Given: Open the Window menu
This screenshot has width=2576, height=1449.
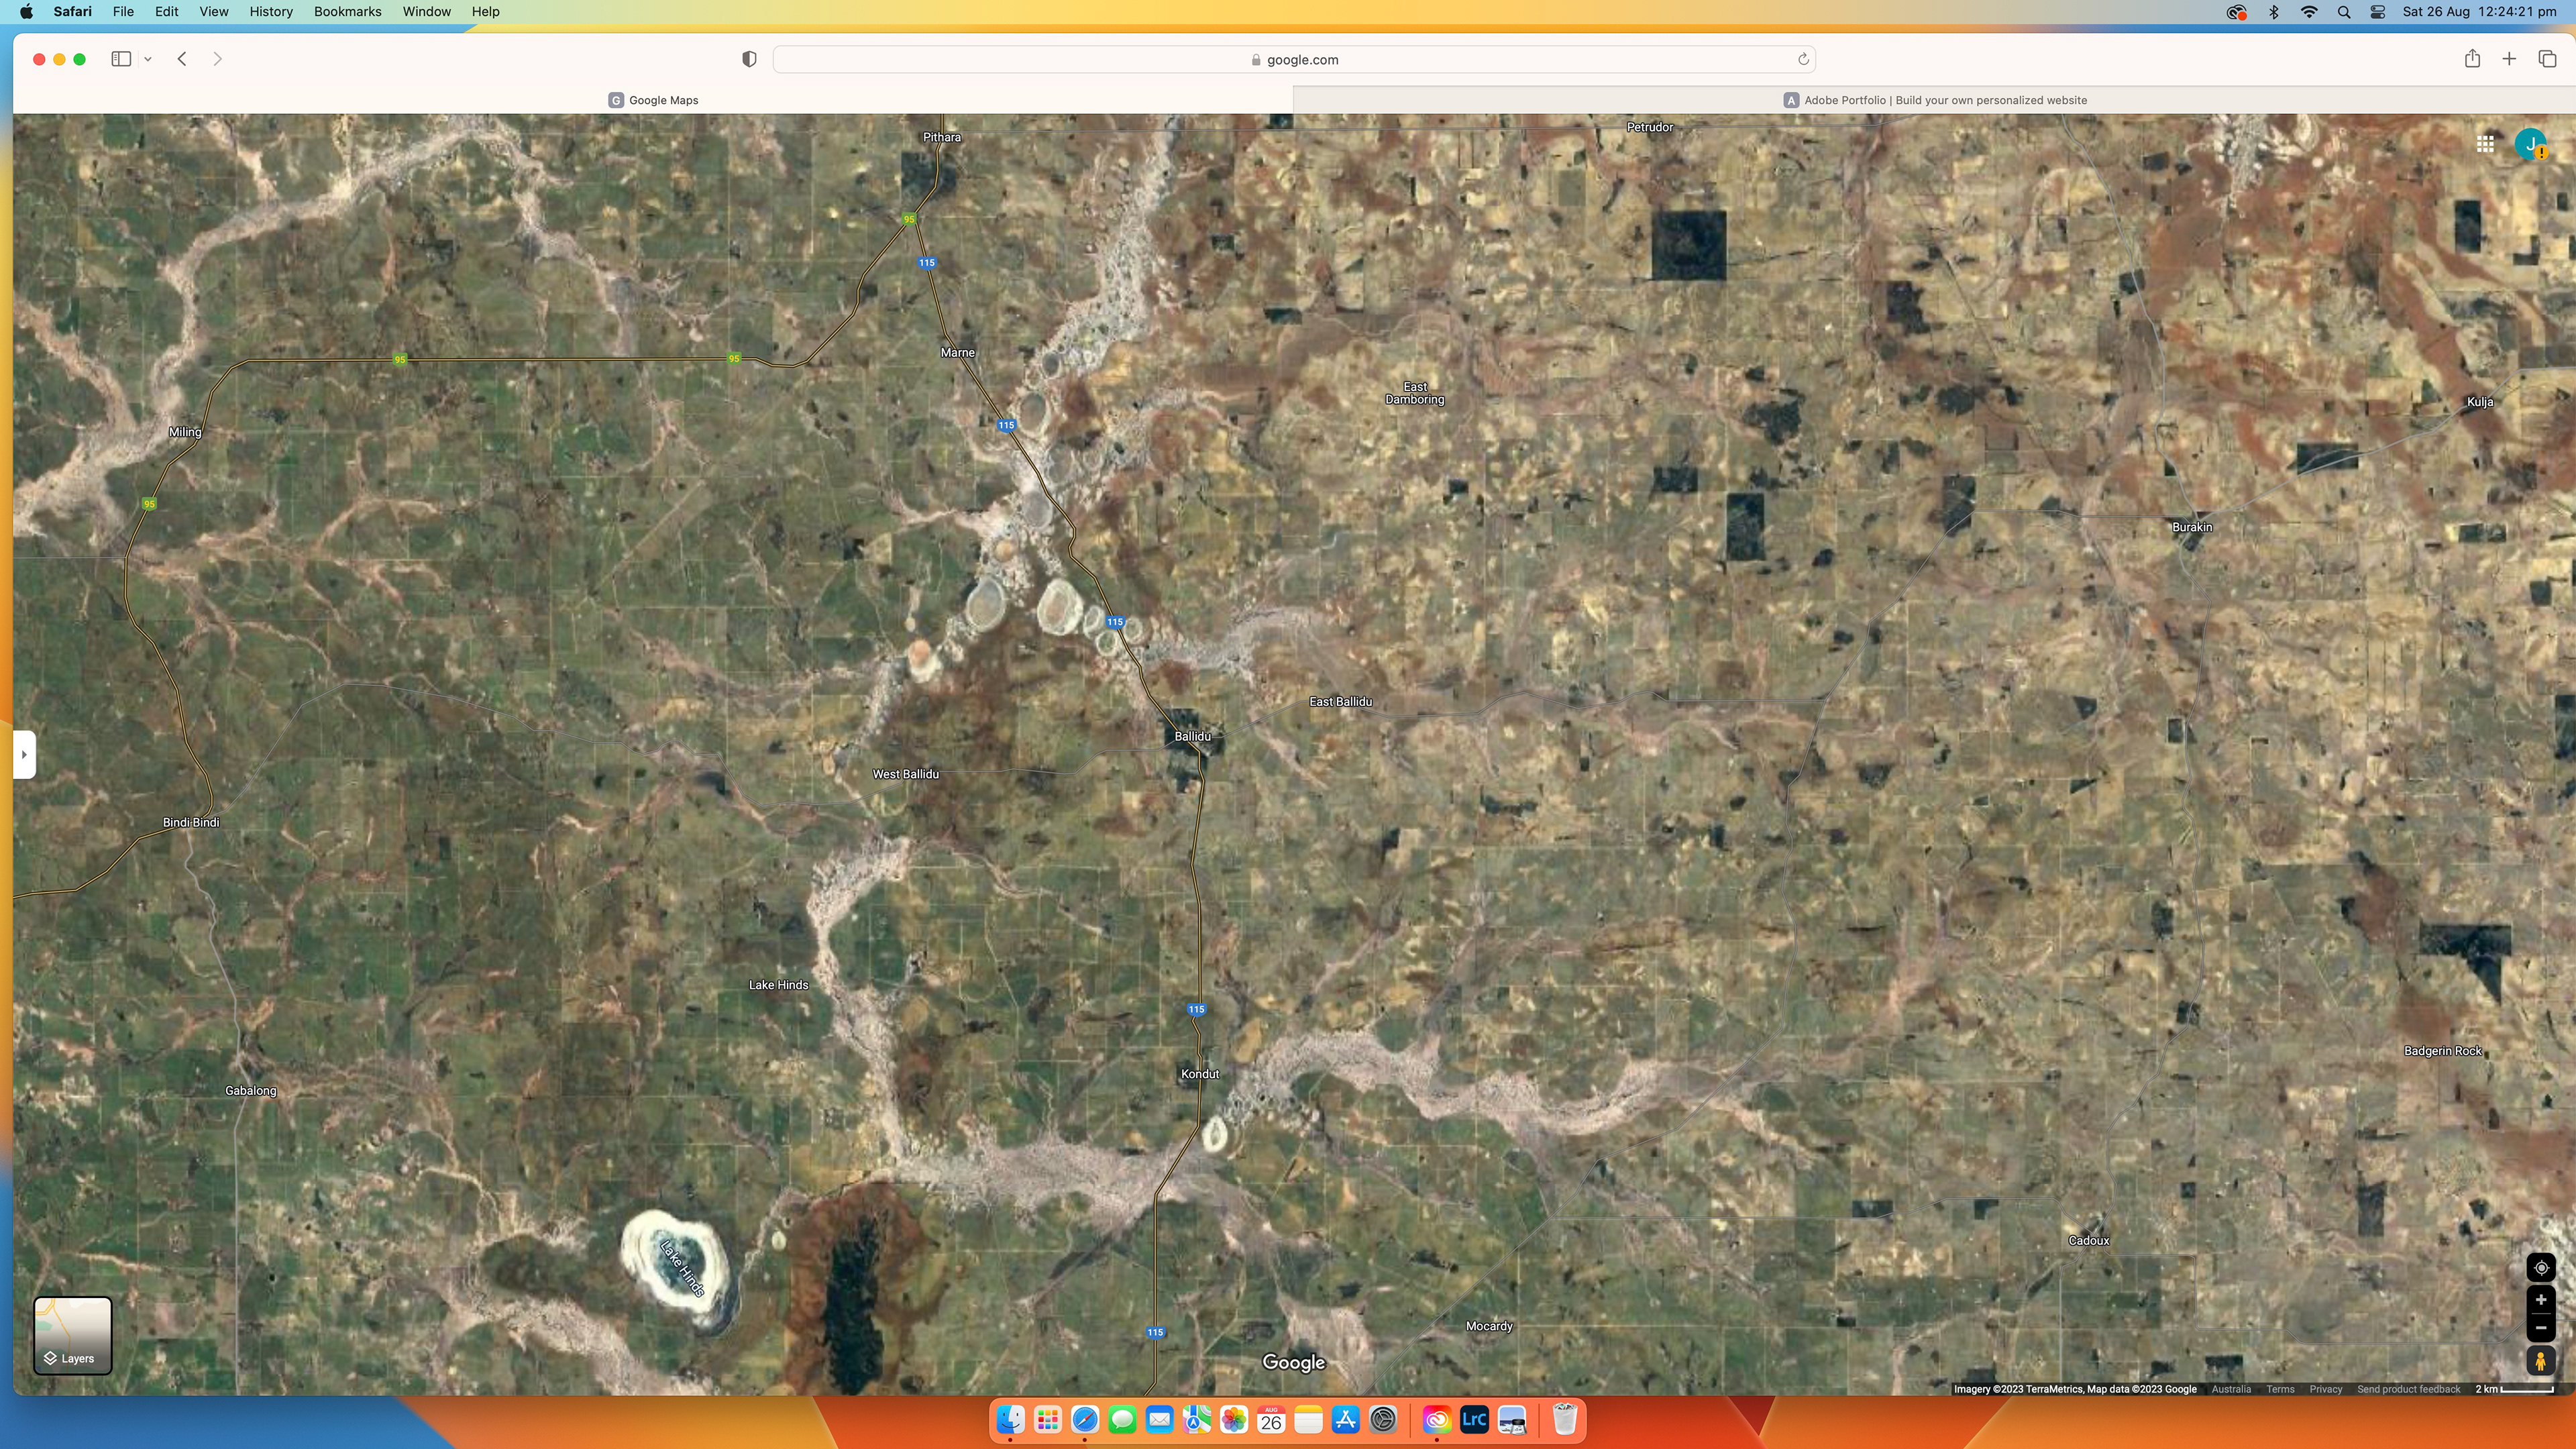Looking at the screenshot, I should click(x=426, y=12).
